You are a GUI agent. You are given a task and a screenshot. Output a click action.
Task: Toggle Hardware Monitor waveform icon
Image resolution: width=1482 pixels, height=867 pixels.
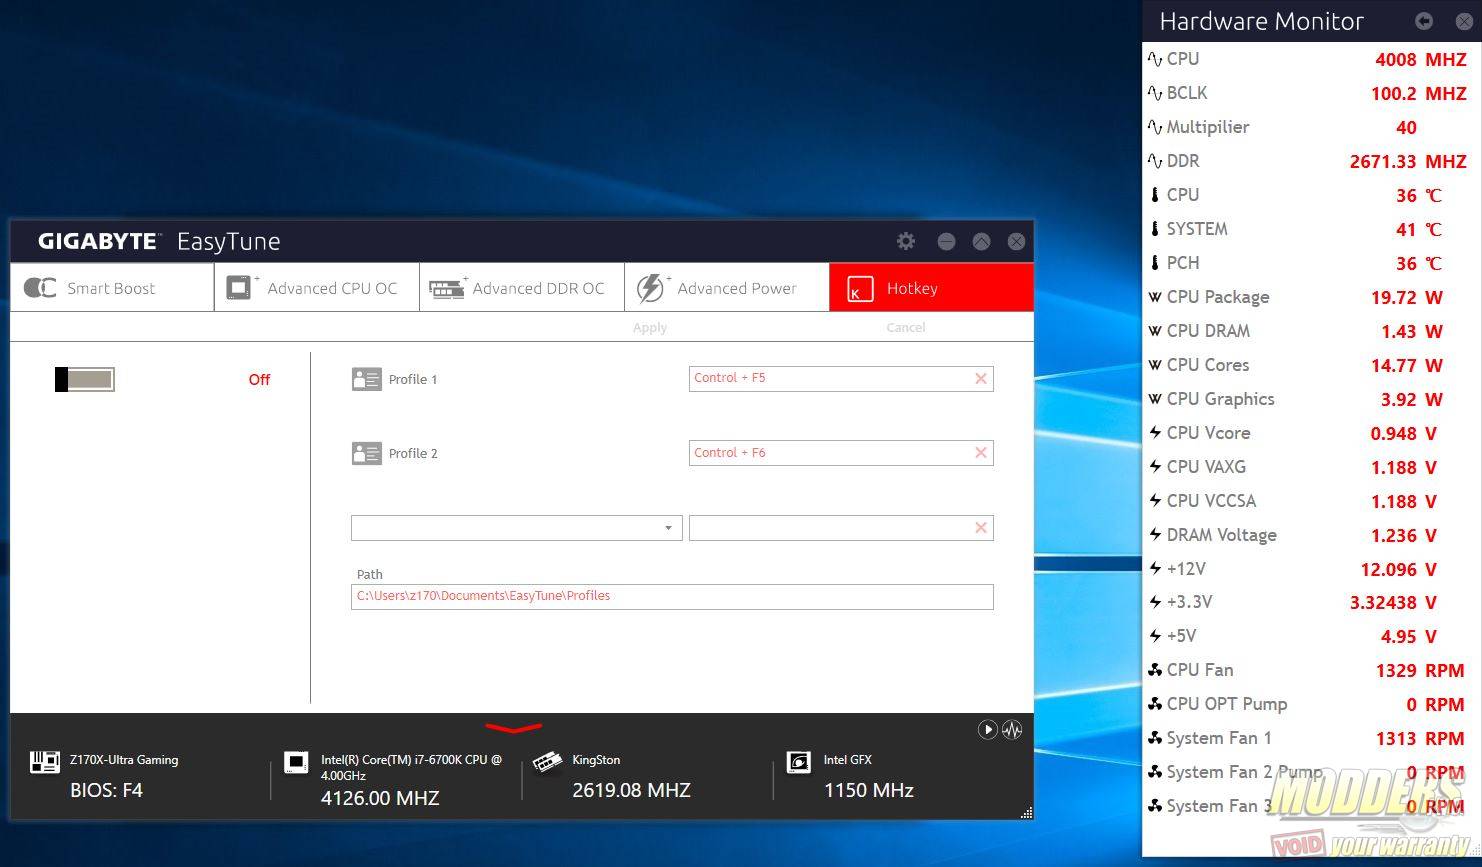click(1012, 729)
